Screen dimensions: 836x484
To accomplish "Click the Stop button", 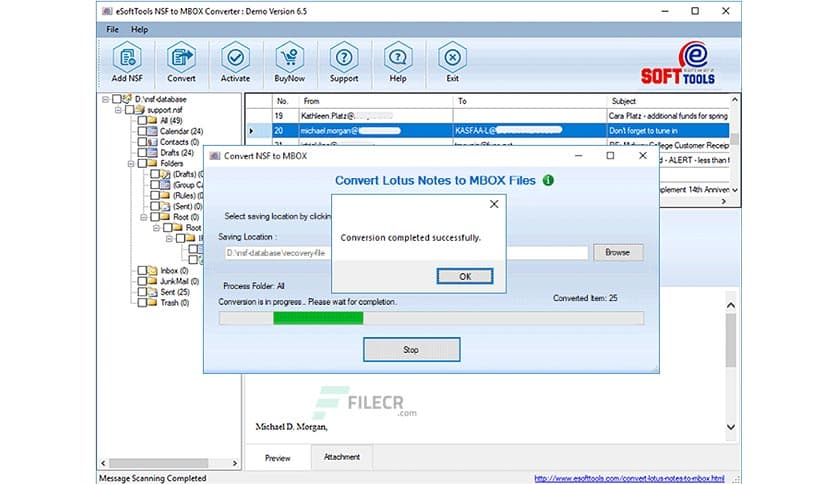I will [412, 350].
